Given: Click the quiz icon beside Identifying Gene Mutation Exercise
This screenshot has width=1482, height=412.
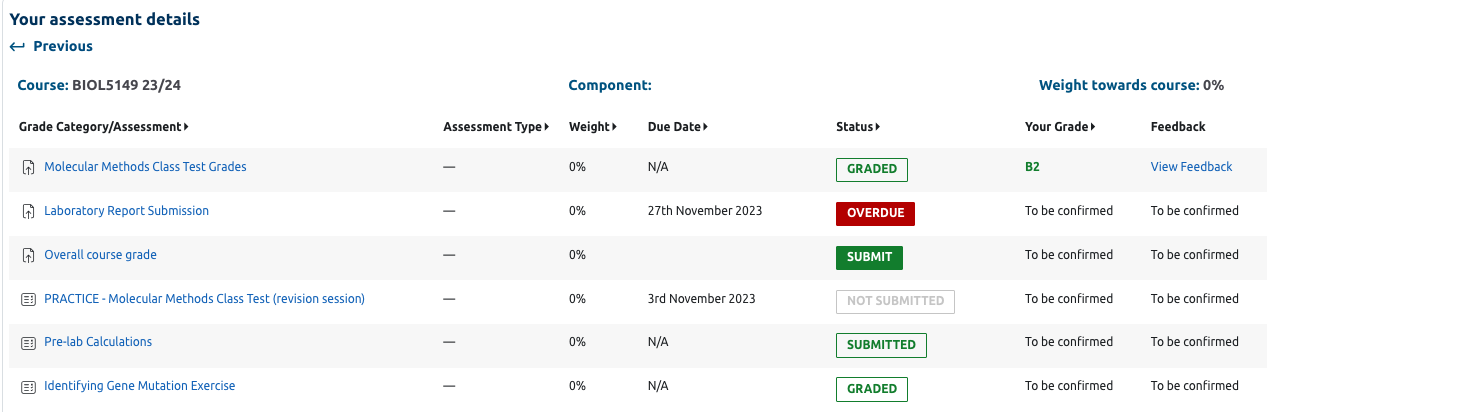Looking at the screenshot, I should (x=28, y=387).
